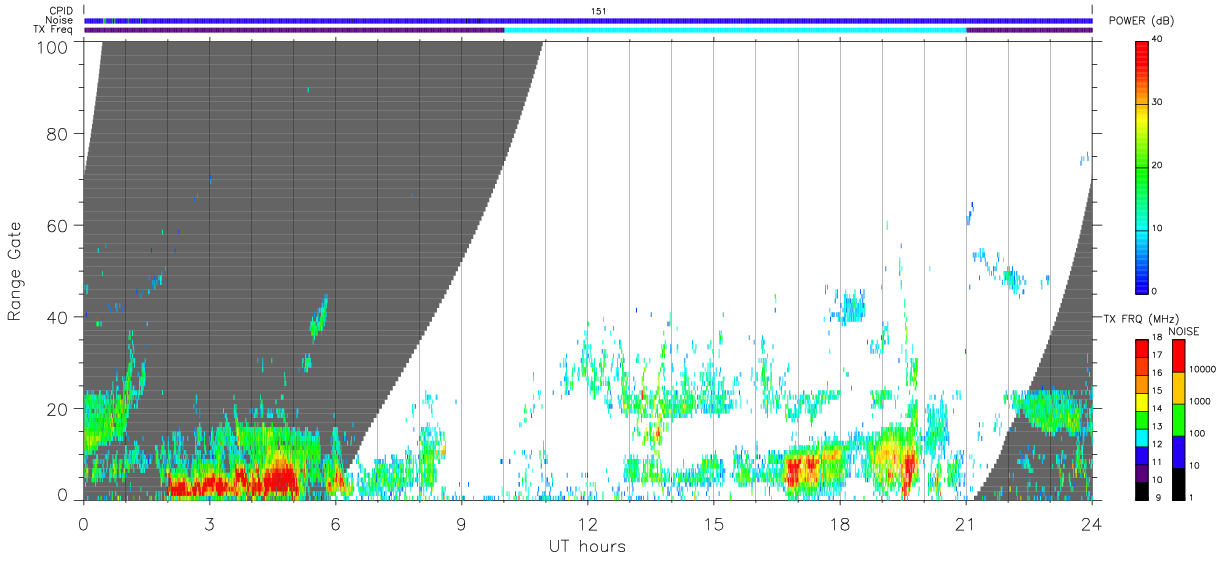Click the Noise row label above the plot
This screenshot has height=567, width=1228.
(x=60, y=20)
